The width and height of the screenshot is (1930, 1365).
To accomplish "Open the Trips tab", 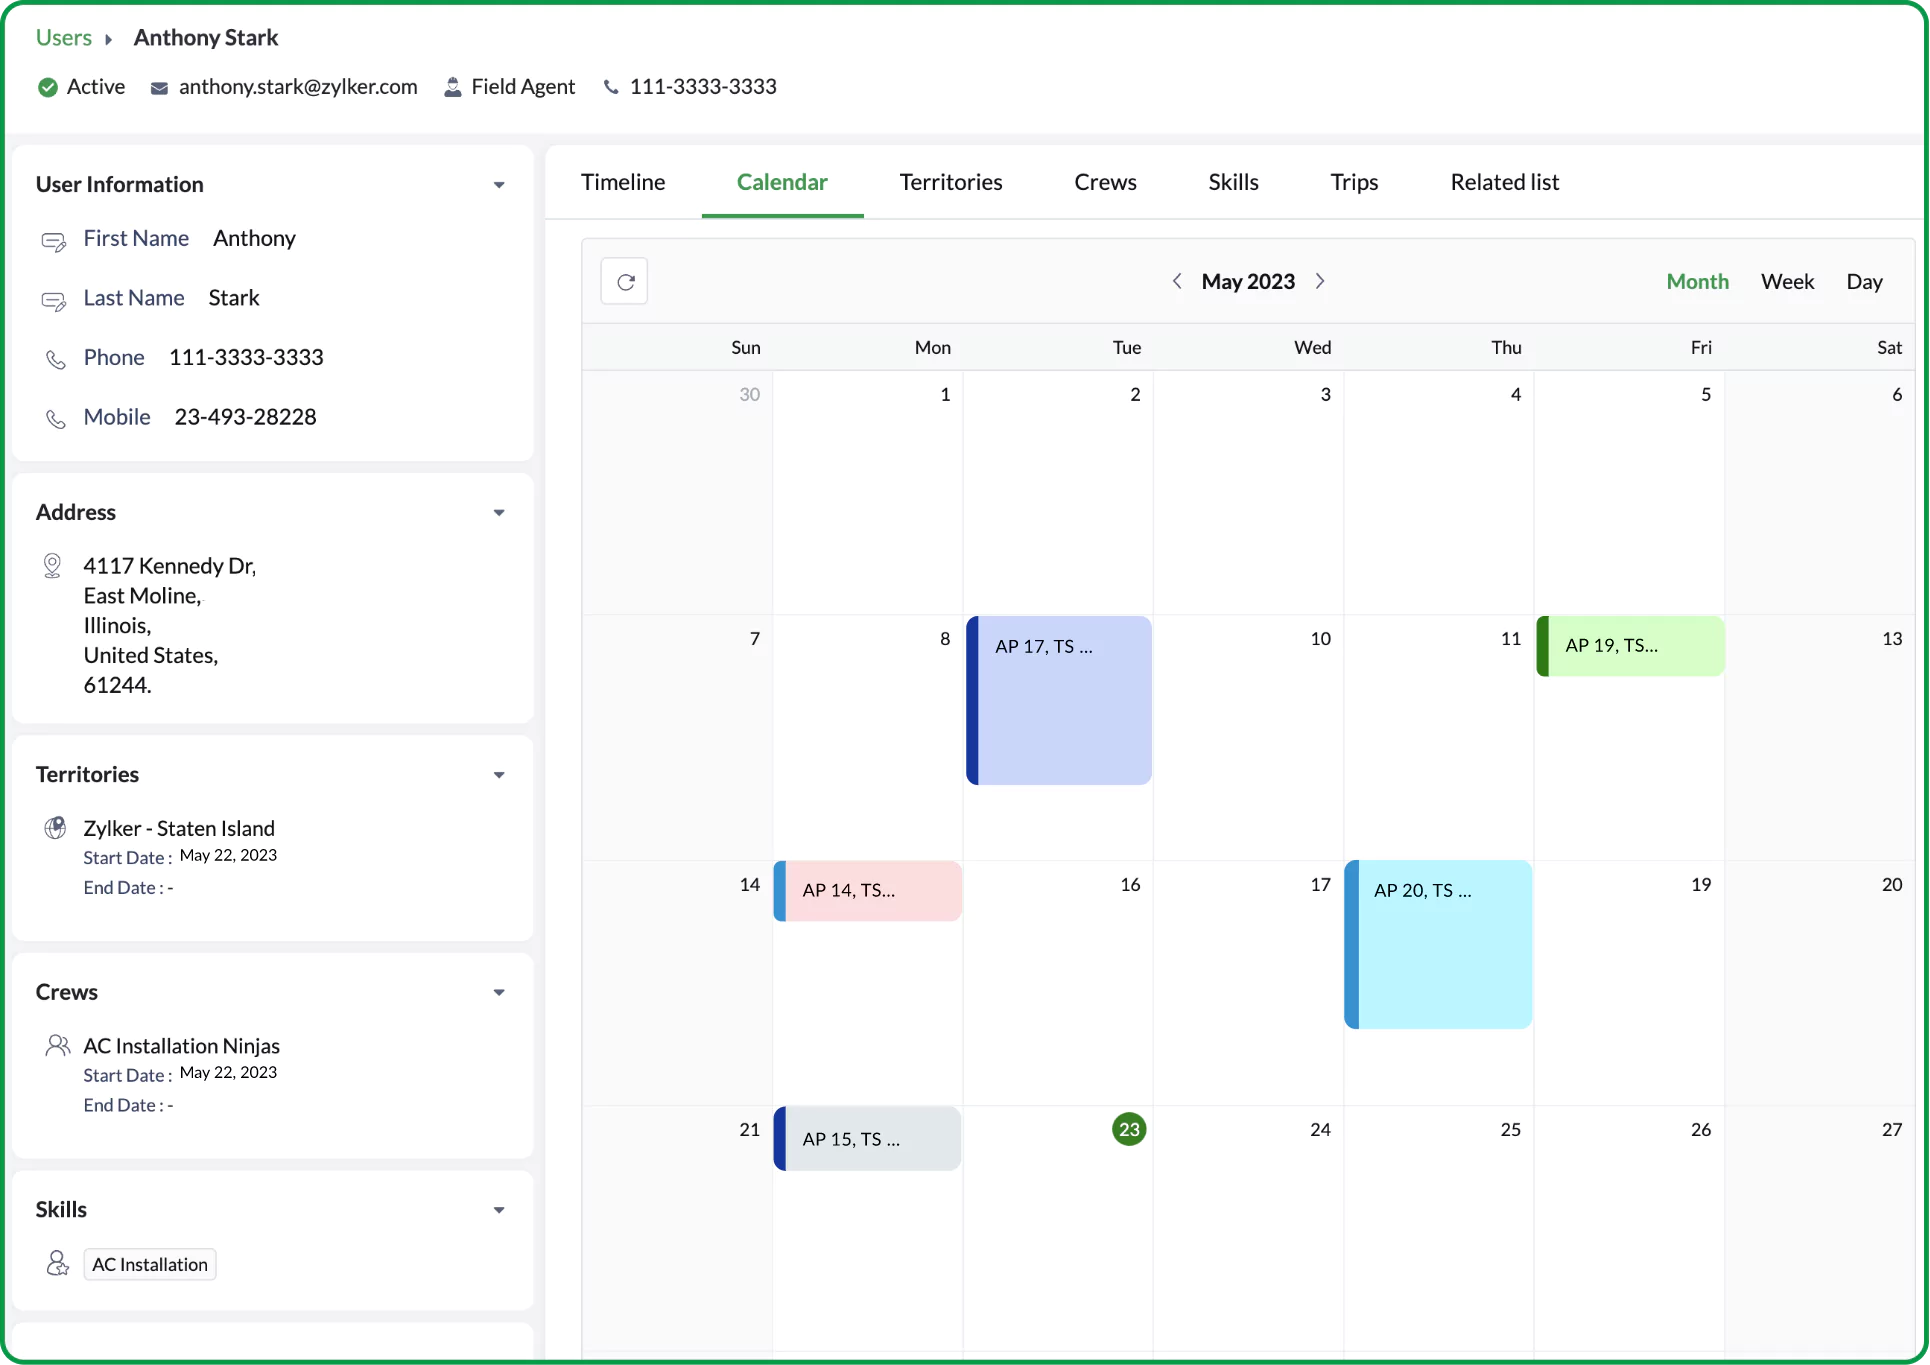I will tap(1354, 182).
